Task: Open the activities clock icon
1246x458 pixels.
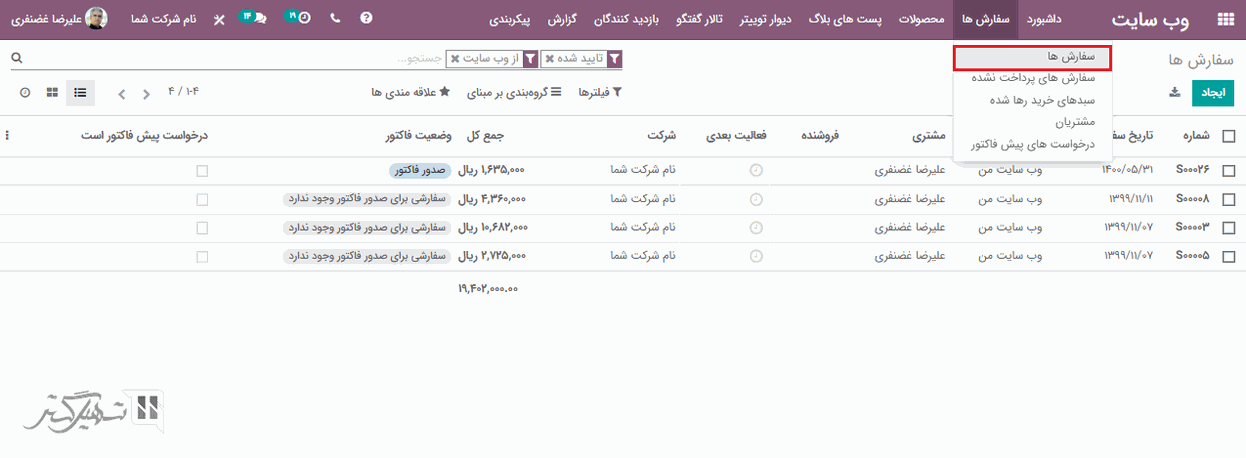Action: click(x=303, y=18)
